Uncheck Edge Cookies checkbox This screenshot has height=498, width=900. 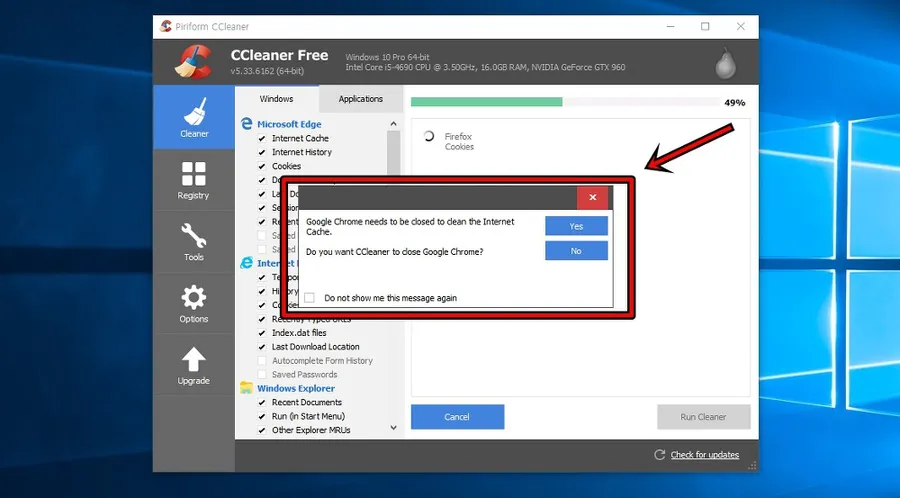pos(262,166)
